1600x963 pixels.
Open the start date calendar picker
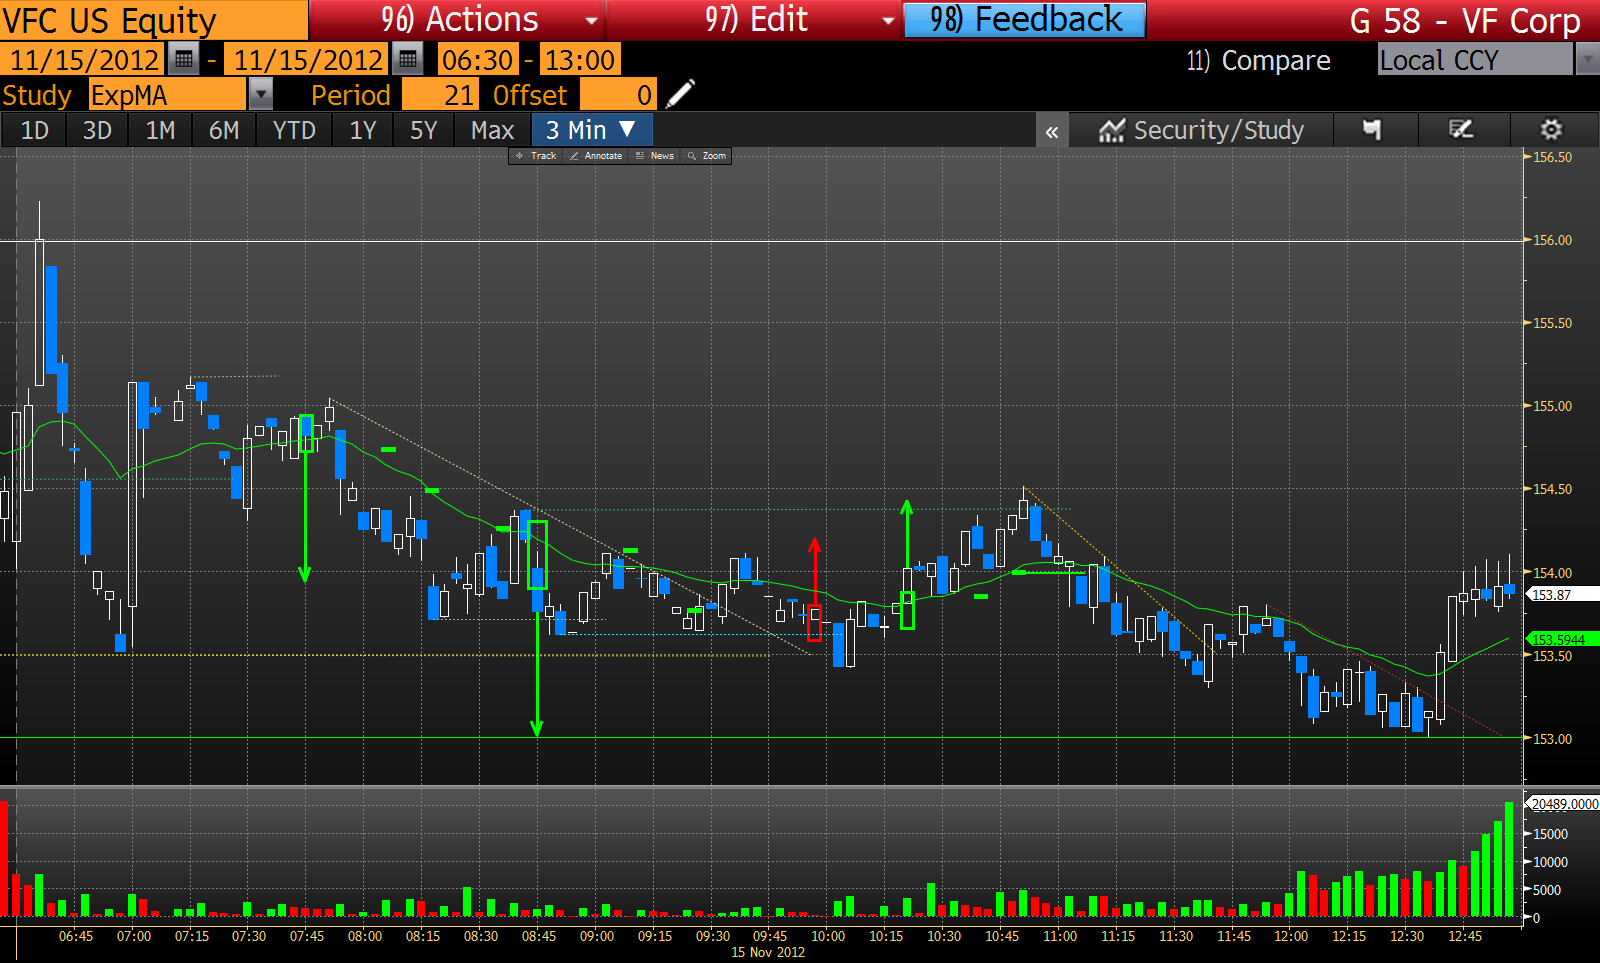183,60
